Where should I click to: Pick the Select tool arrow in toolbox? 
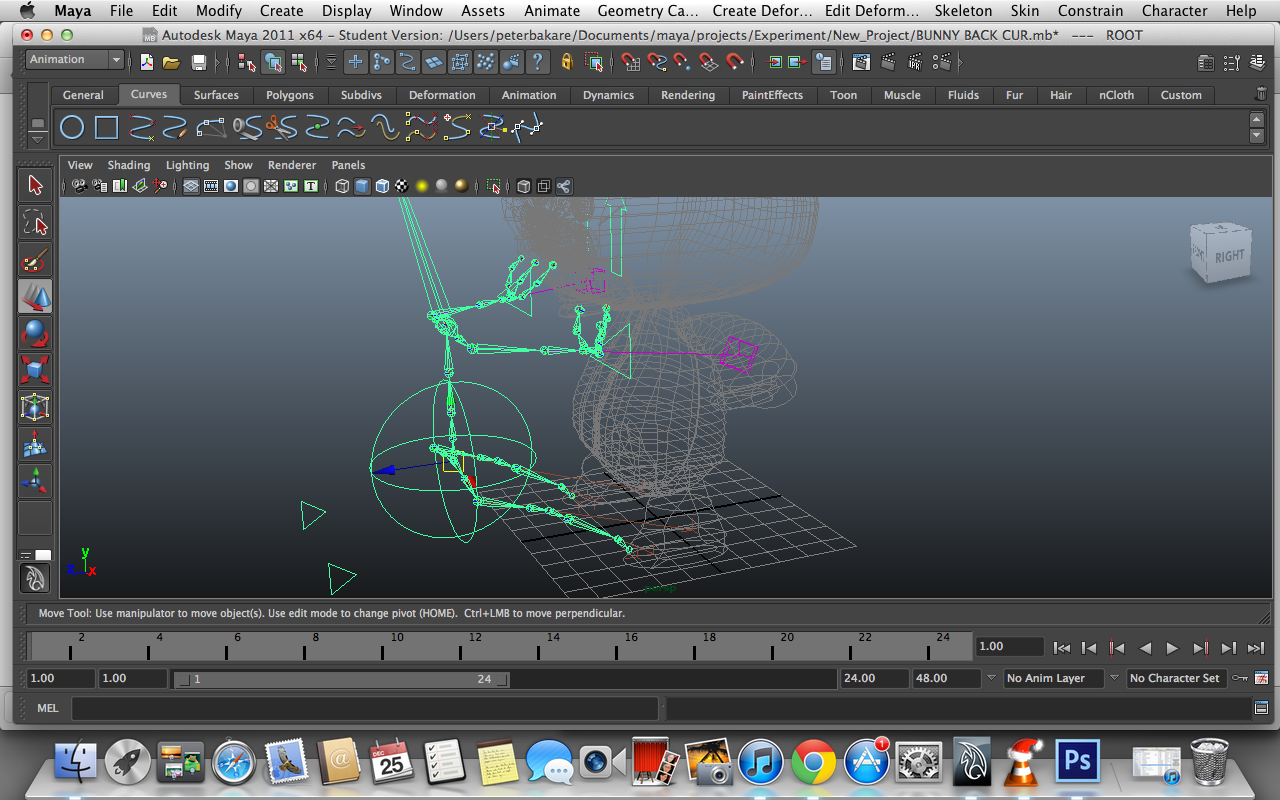pos(35,185)
